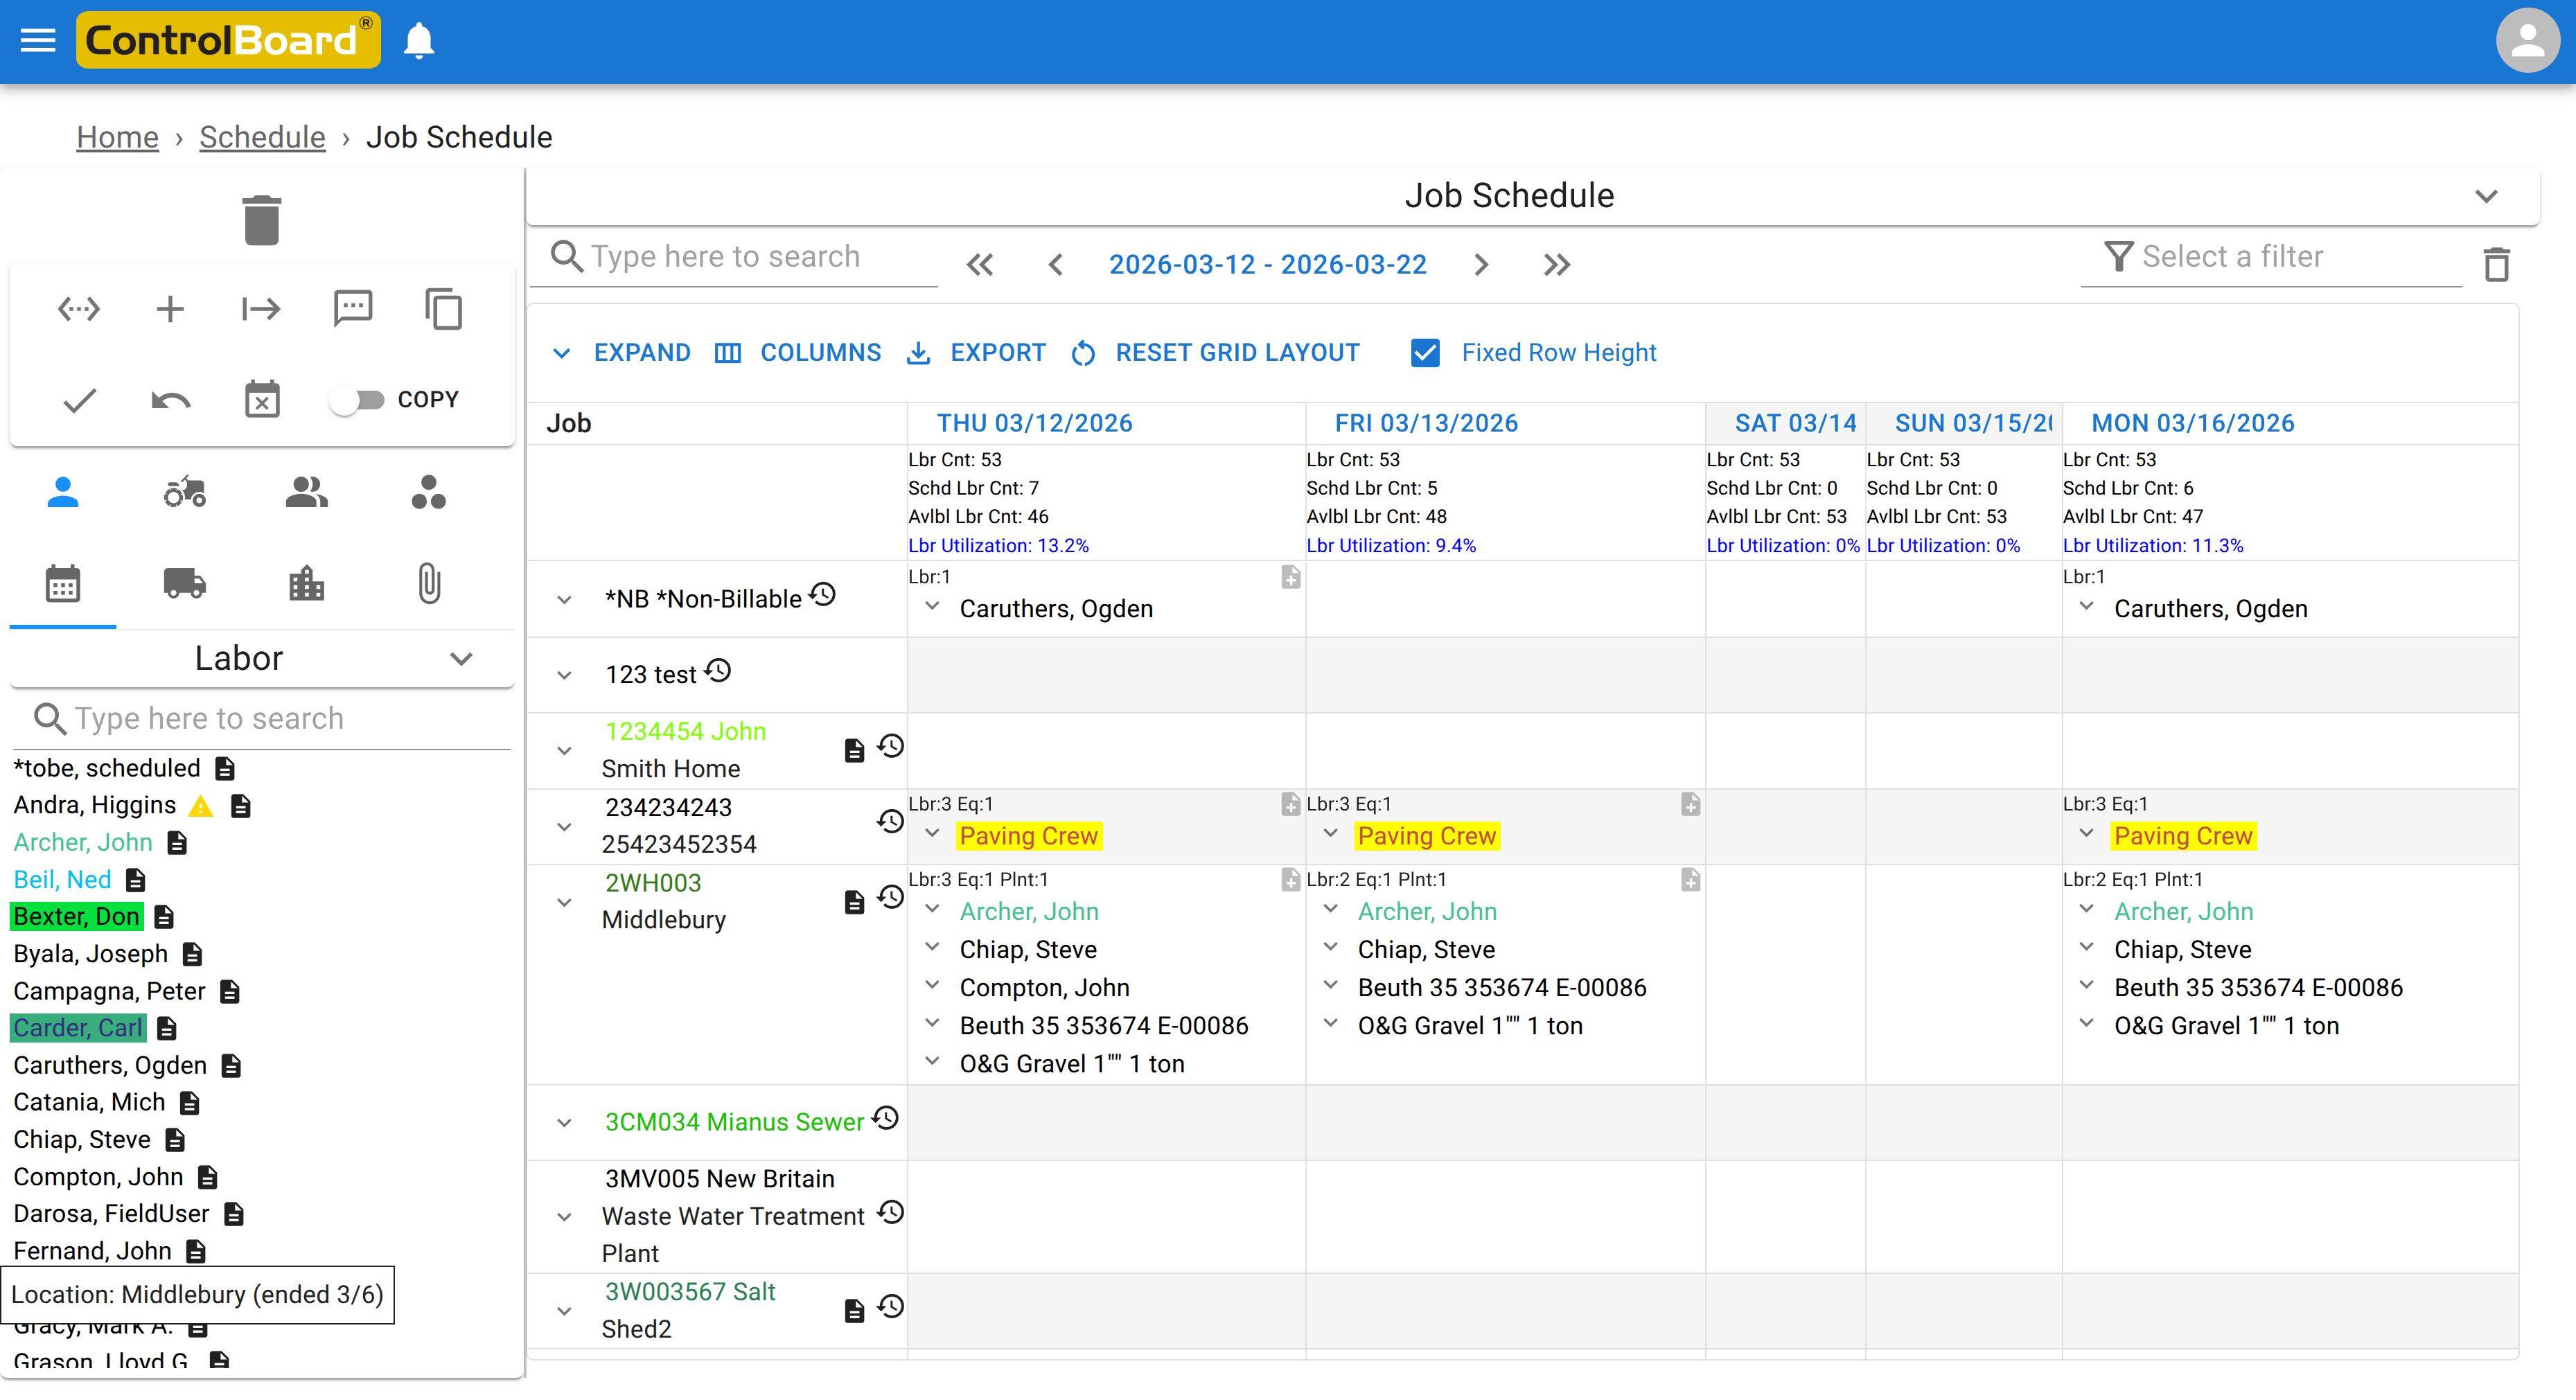The width and height of the screenshot is (2576, 1400).
Task: Select the truck icon tab
Action: [x=184, y=584]
